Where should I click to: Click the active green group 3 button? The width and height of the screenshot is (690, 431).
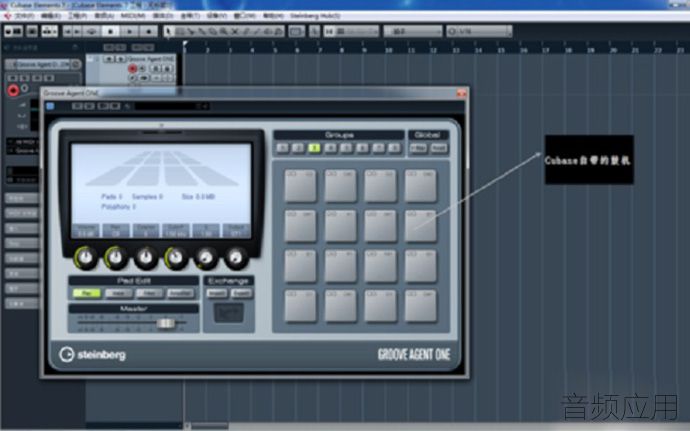[314, 148]
